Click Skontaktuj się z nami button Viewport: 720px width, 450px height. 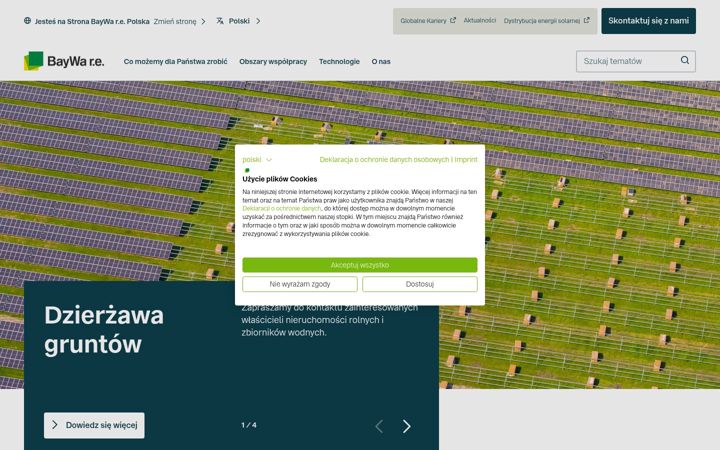coord(648,21)
